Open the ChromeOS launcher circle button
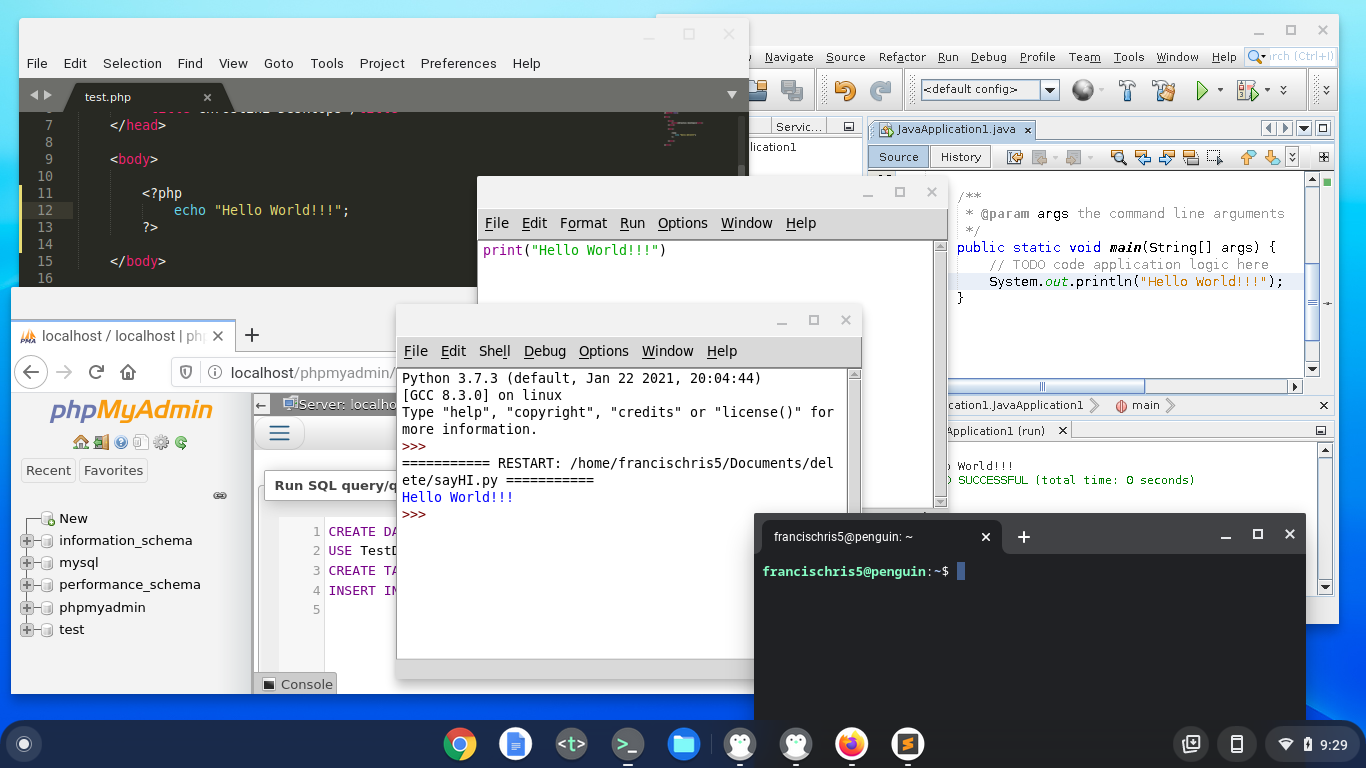 tap(25, 744)
